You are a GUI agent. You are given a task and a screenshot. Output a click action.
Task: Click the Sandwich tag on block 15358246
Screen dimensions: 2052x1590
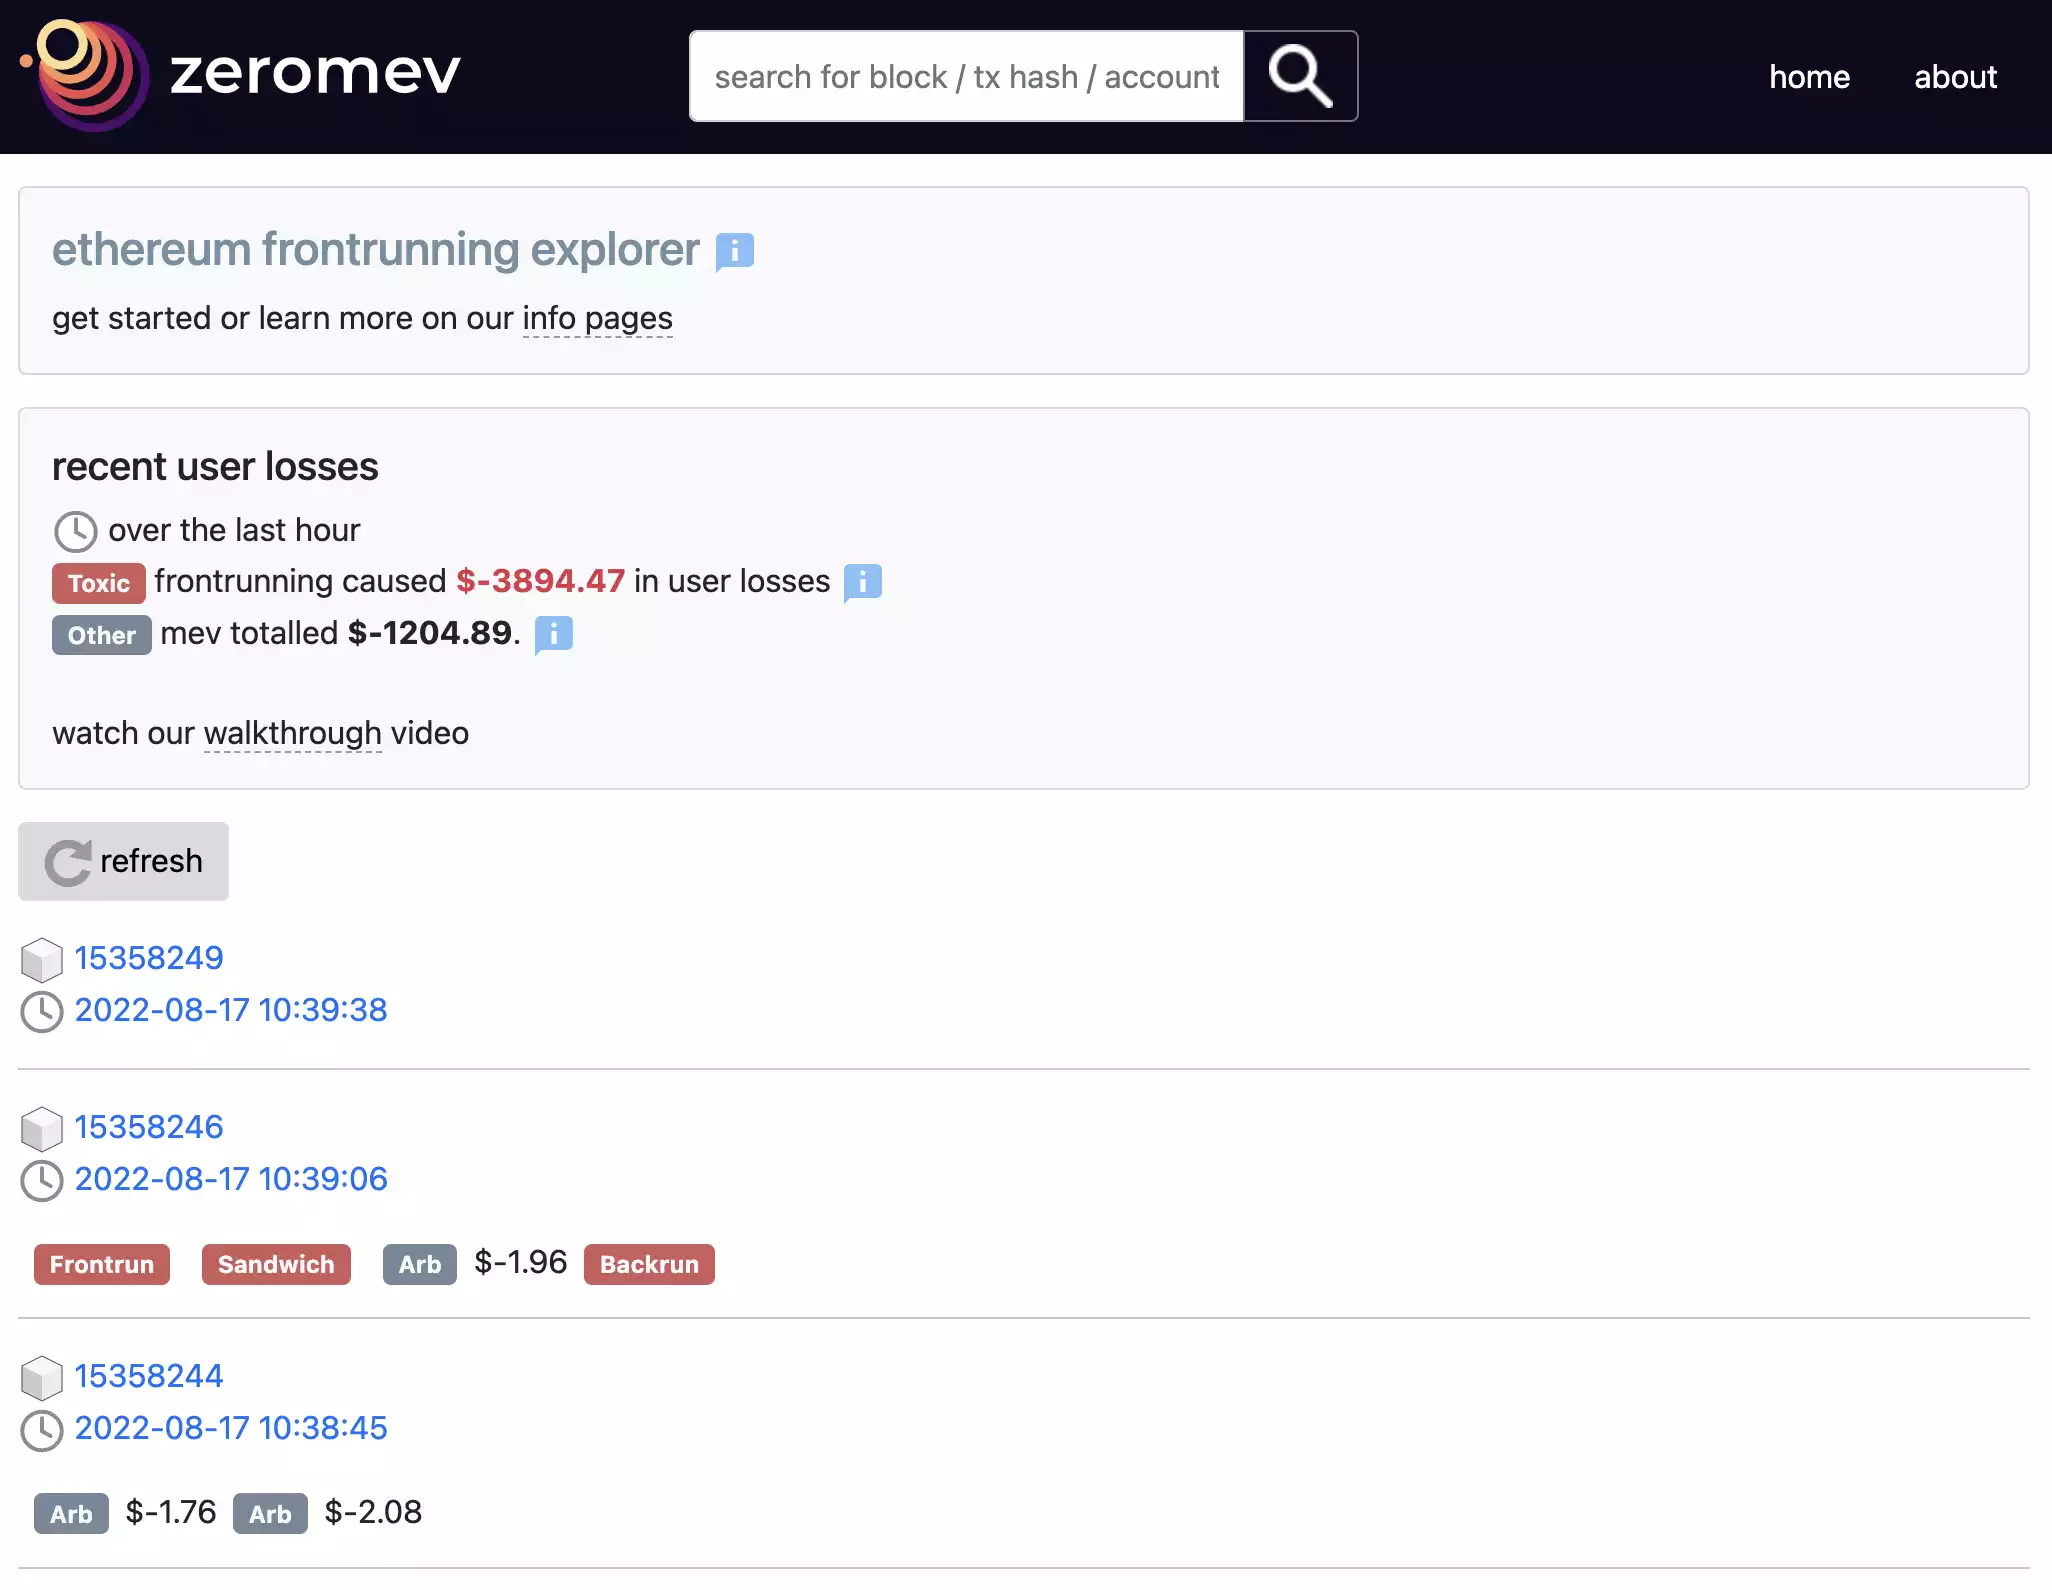275,1262
